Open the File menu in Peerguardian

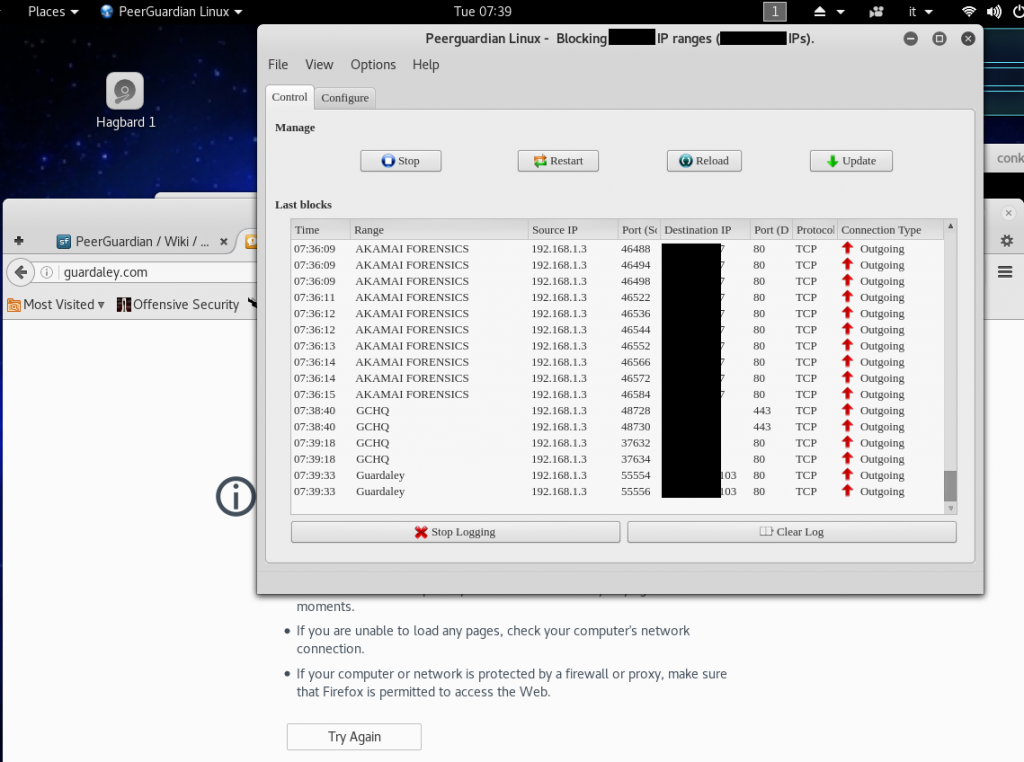pos(278,65)
